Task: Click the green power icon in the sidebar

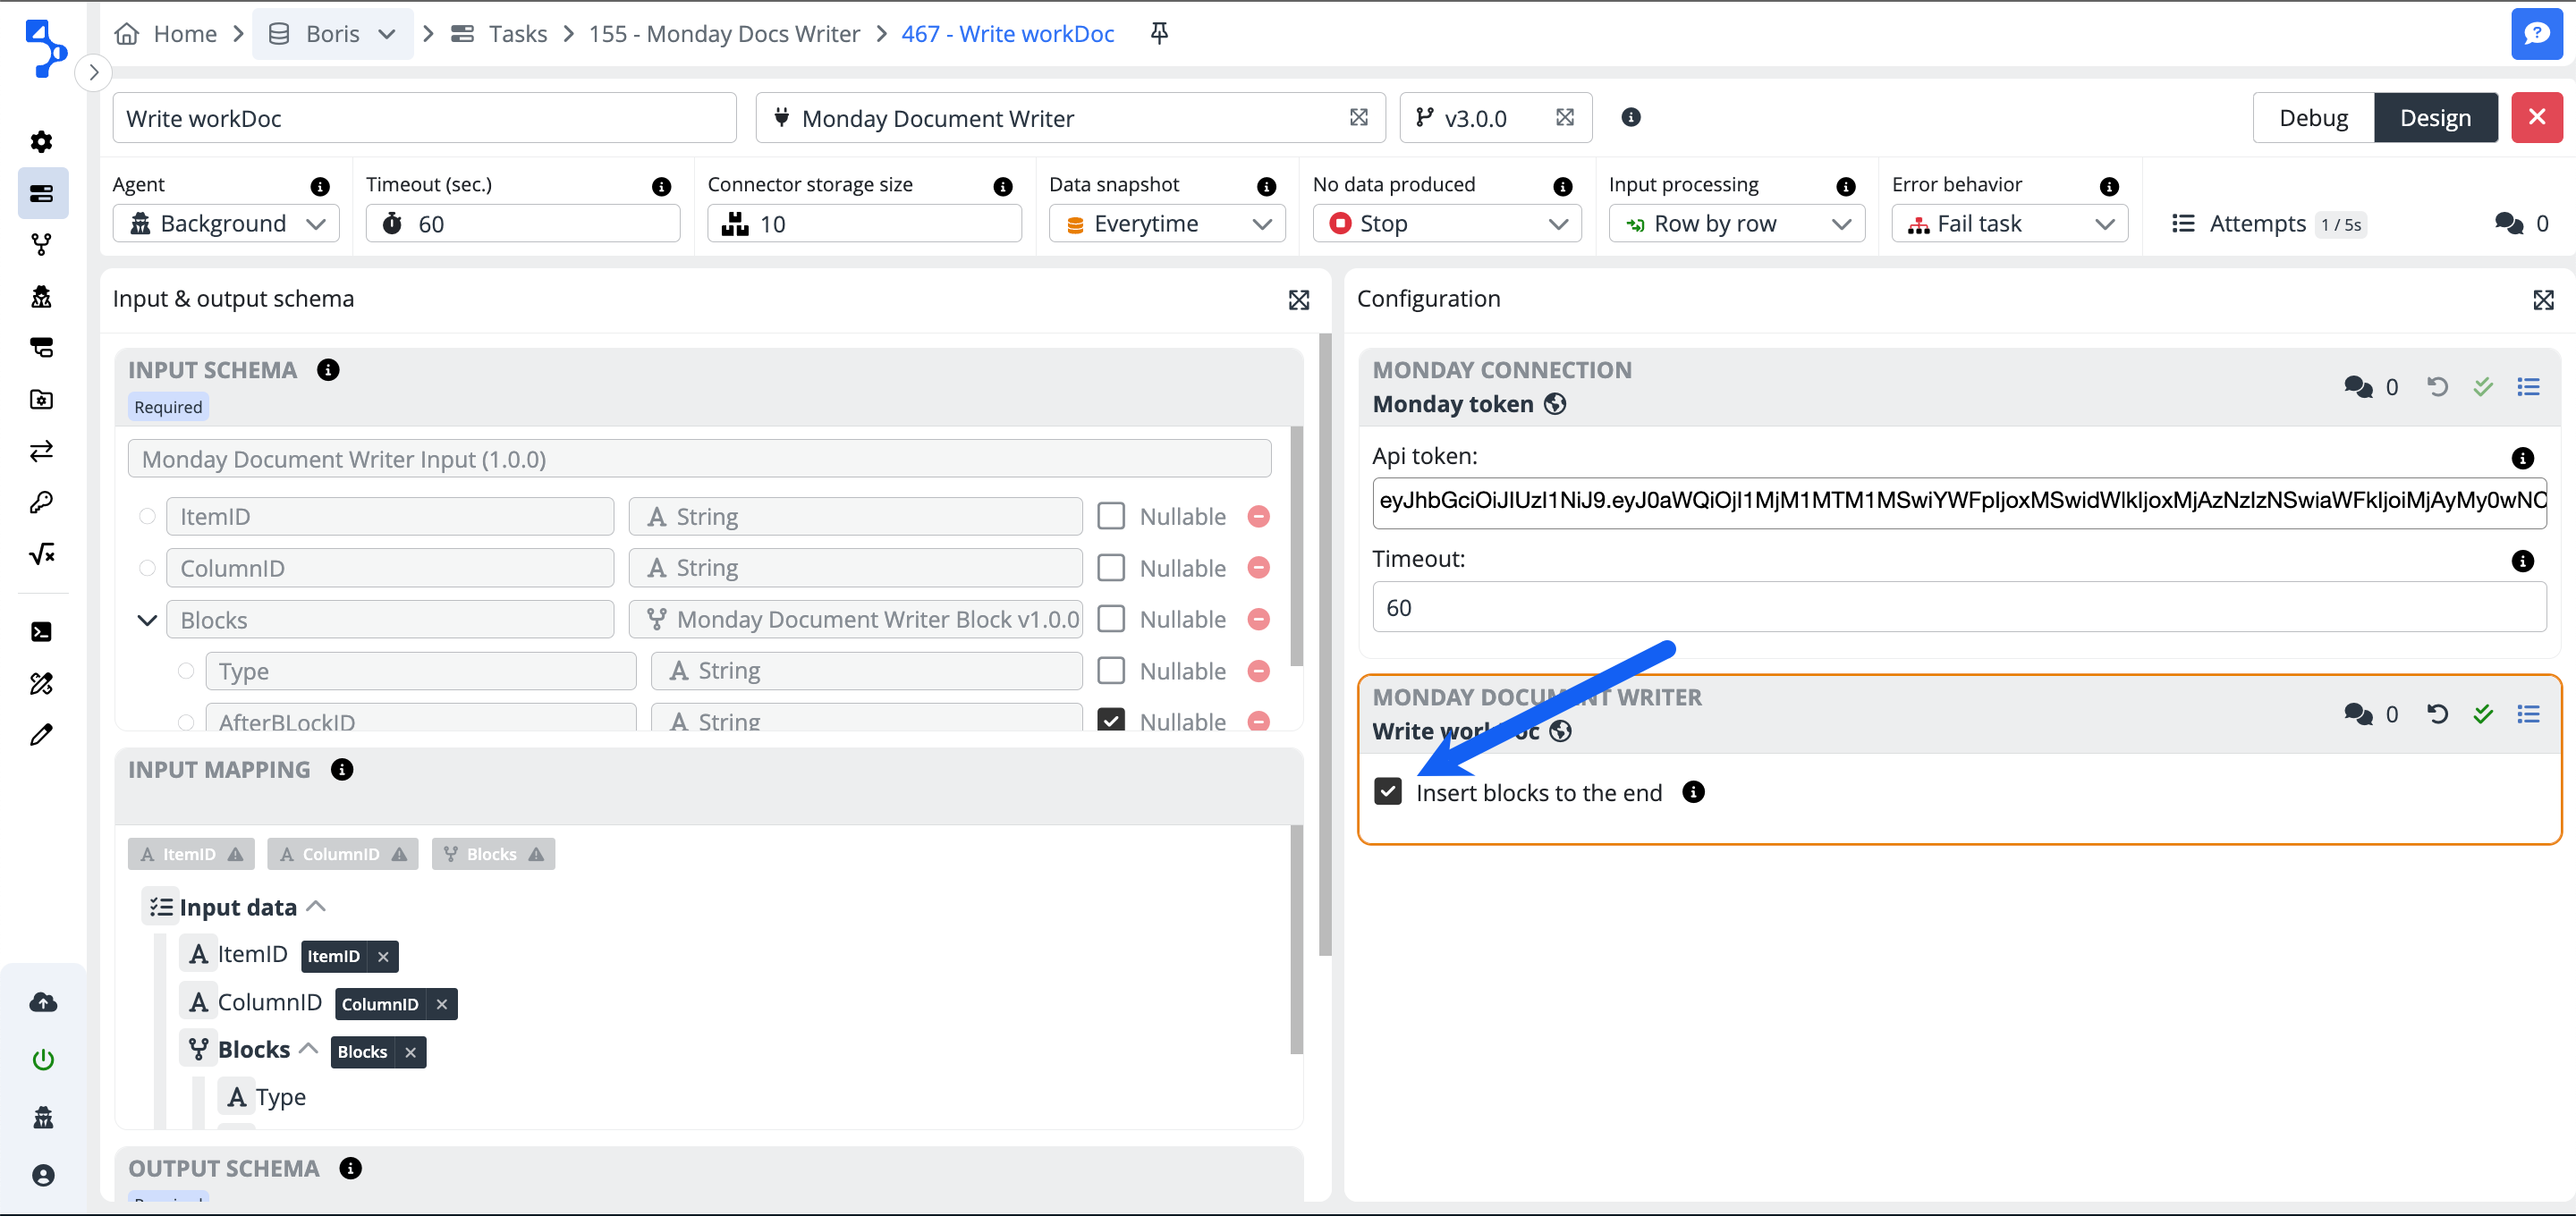Action: tap(43, 1059)
